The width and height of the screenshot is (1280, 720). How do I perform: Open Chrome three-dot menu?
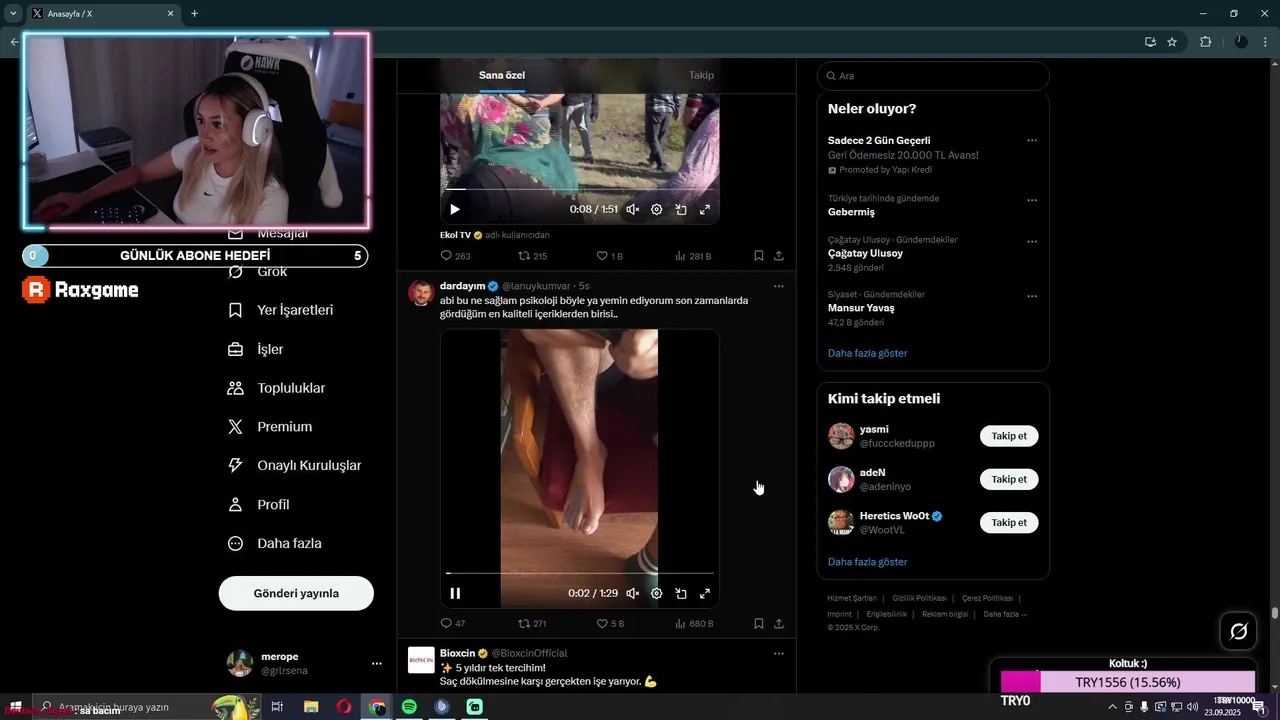(1267, 41)
